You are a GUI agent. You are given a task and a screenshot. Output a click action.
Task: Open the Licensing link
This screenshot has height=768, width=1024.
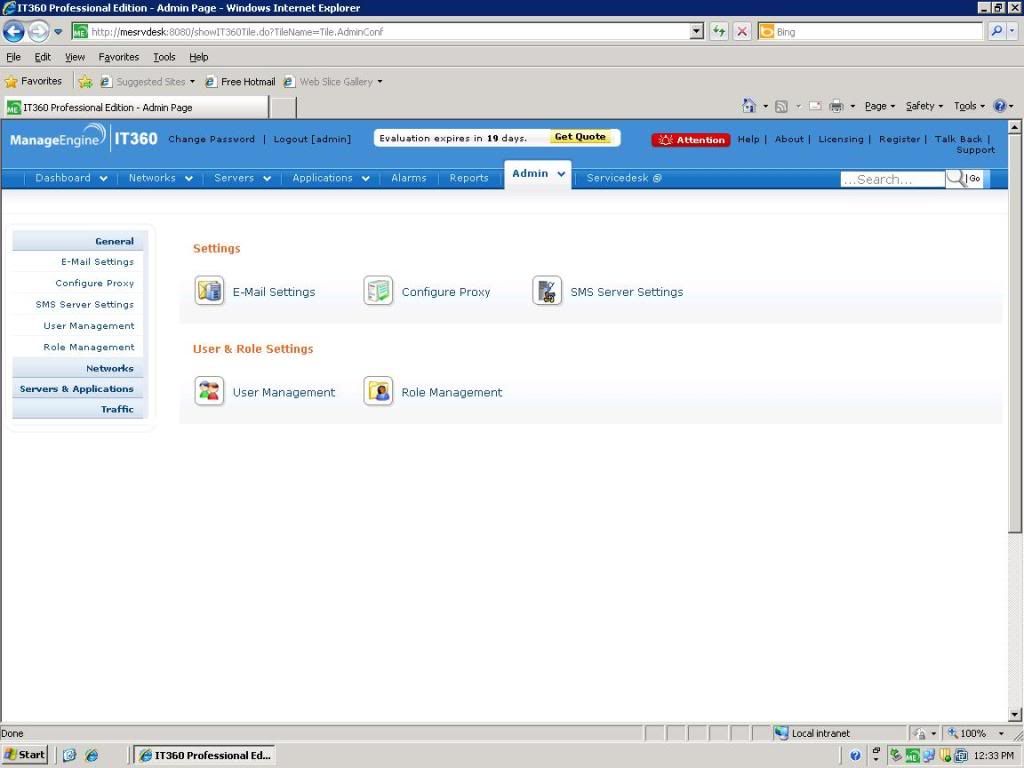(840, 139)
